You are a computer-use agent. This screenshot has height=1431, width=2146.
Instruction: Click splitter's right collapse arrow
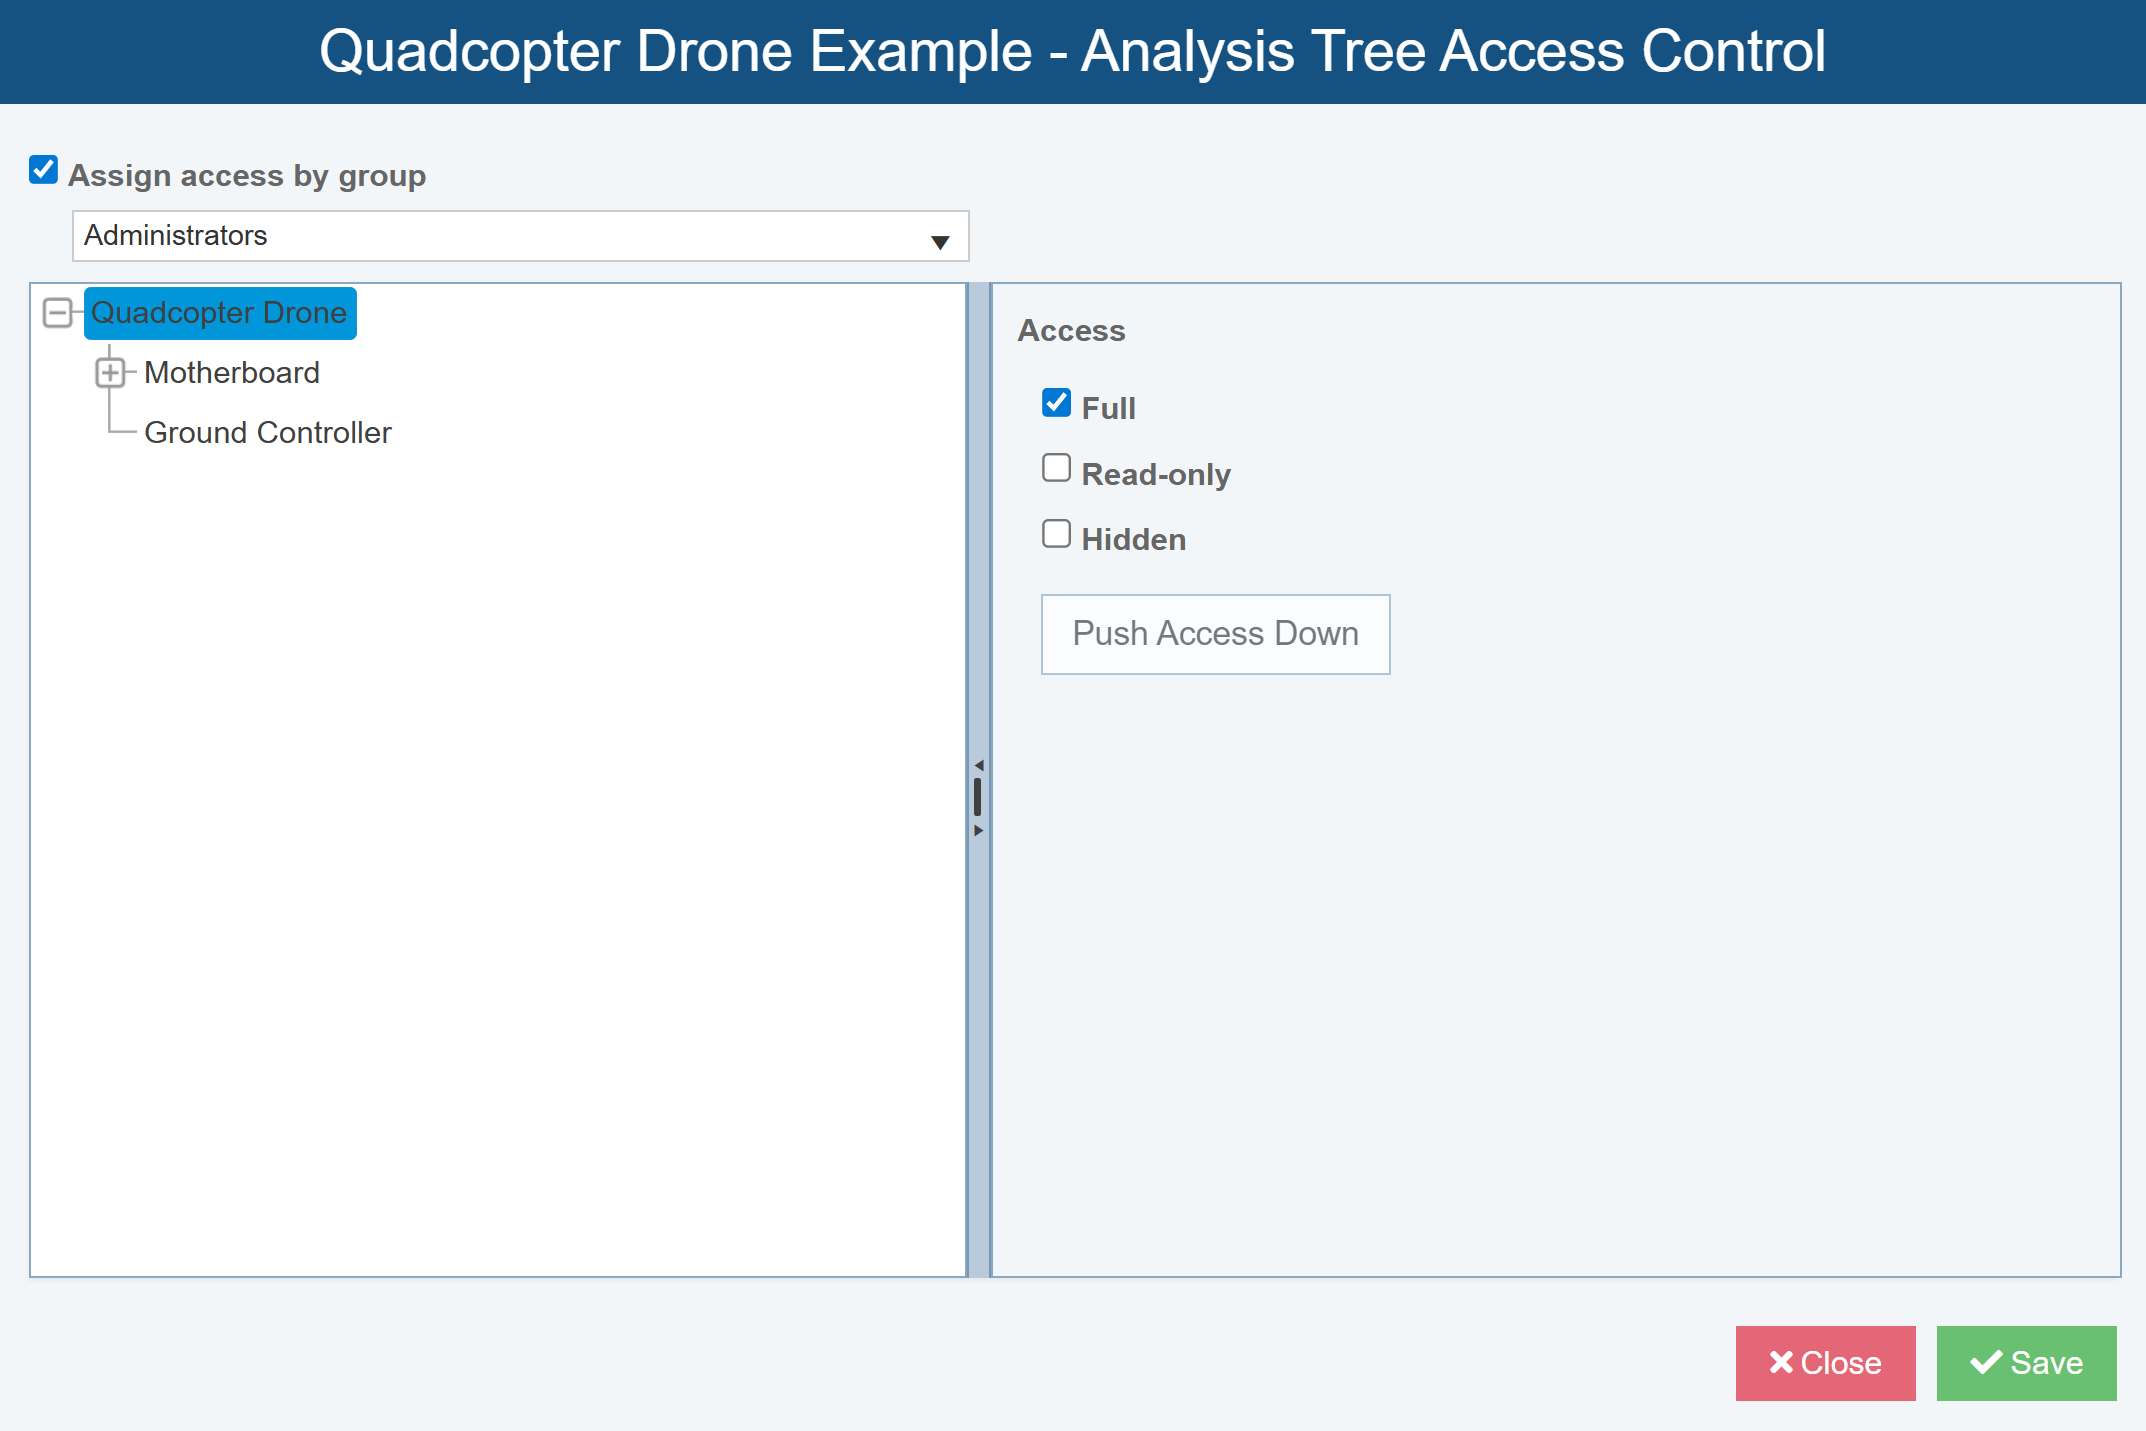pyautogui.click(x=979, y=830)
